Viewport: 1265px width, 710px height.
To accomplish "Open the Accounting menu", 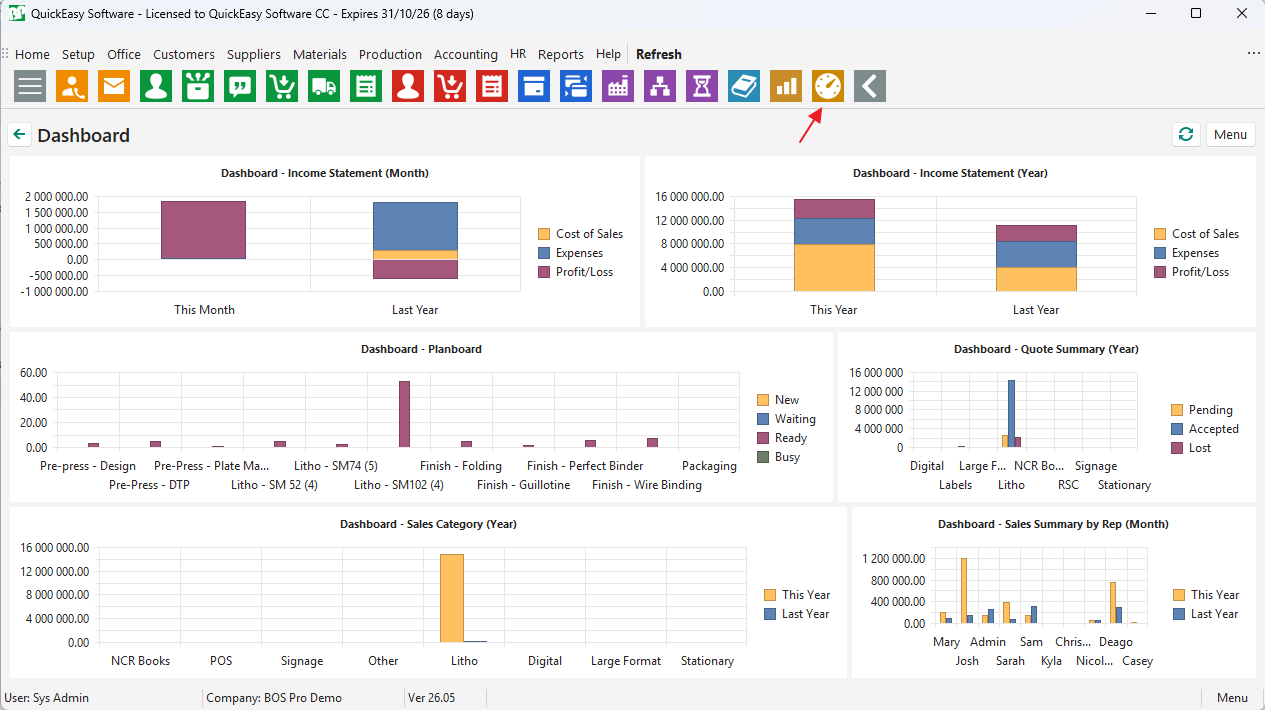I will (x=466, y=54).
